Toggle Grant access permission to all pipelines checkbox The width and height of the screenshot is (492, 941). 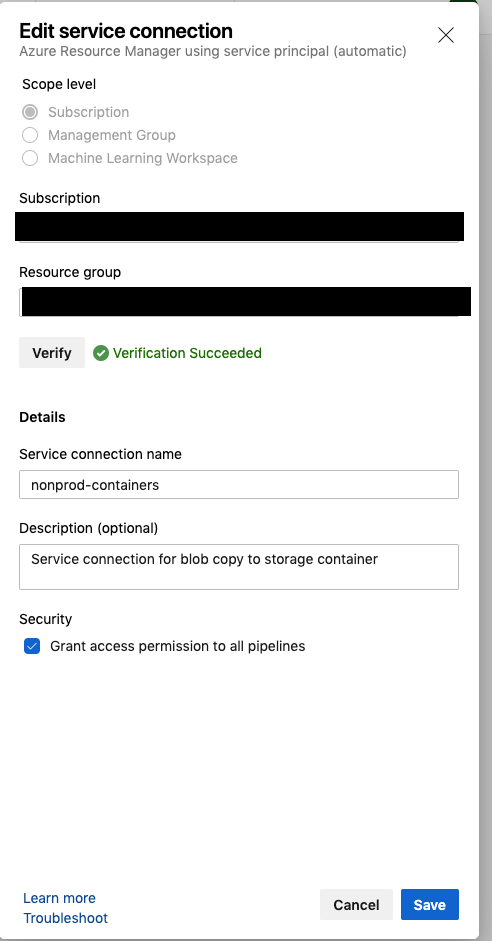[32, 646]
